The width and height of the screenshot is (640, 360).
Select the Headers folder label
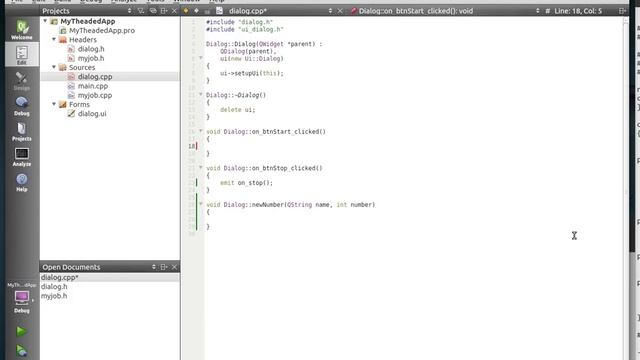coord(82,40)
